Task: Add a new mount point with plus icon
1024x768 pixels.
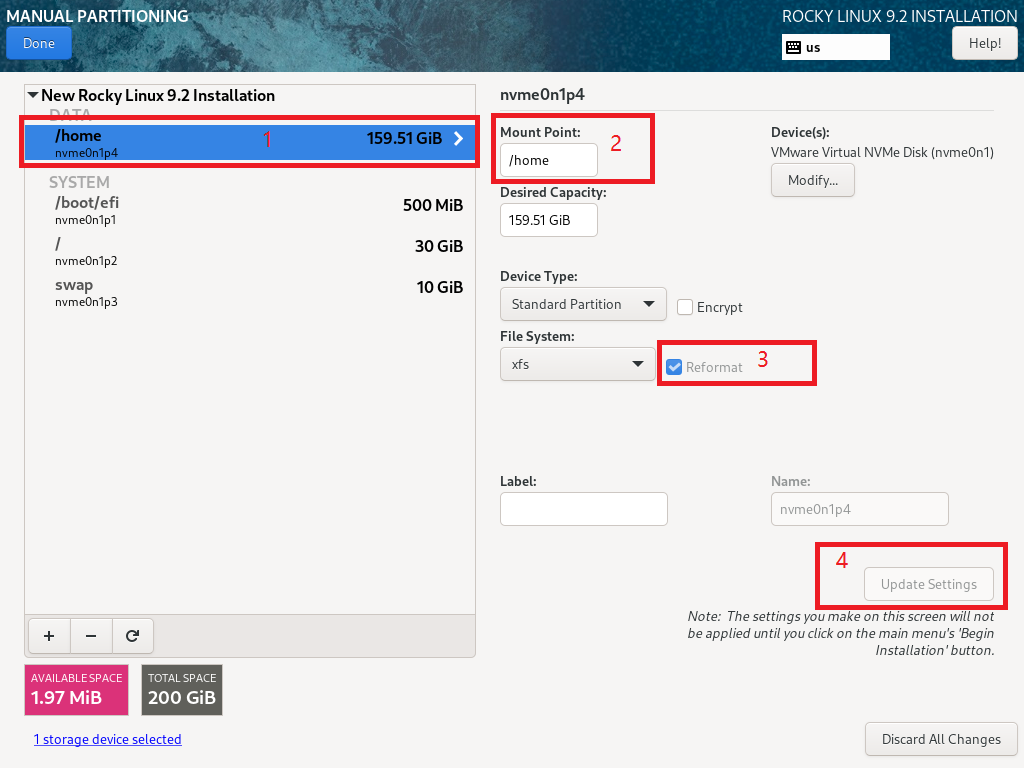Action: click(x=49, y=636)
